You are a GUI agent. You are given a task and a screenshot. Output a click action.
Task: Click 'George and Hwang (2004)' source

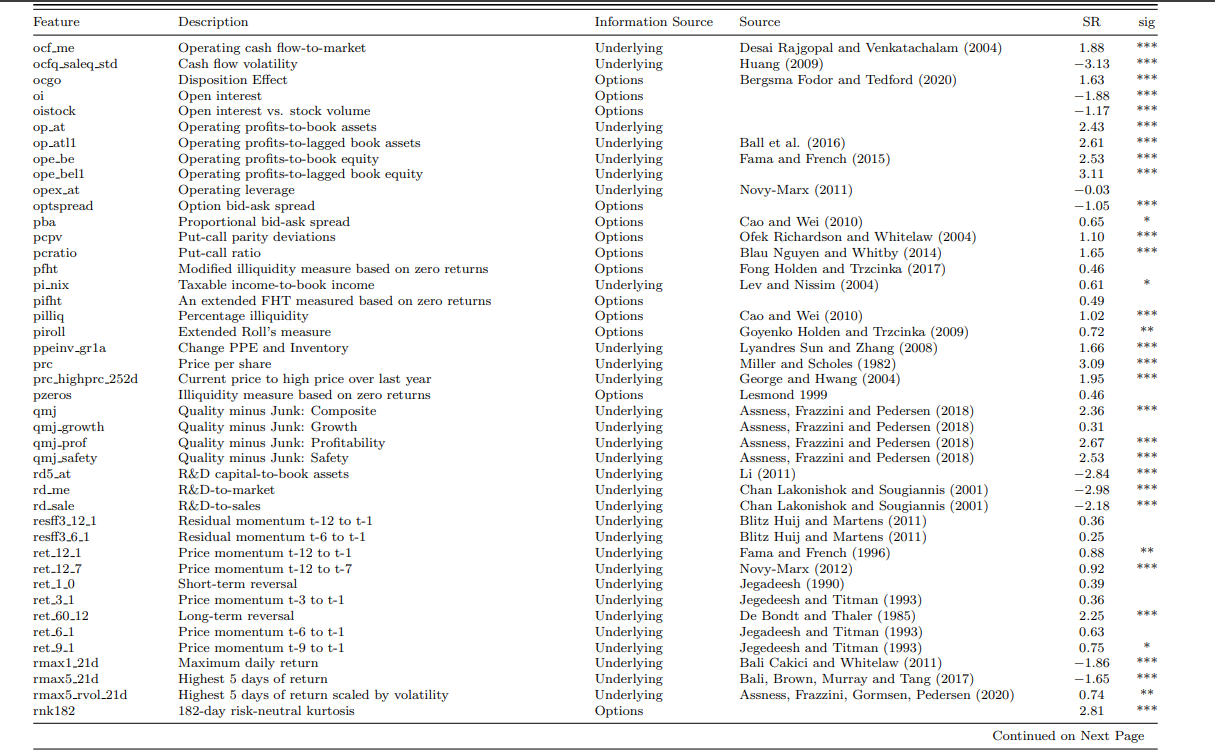(819, 379)
